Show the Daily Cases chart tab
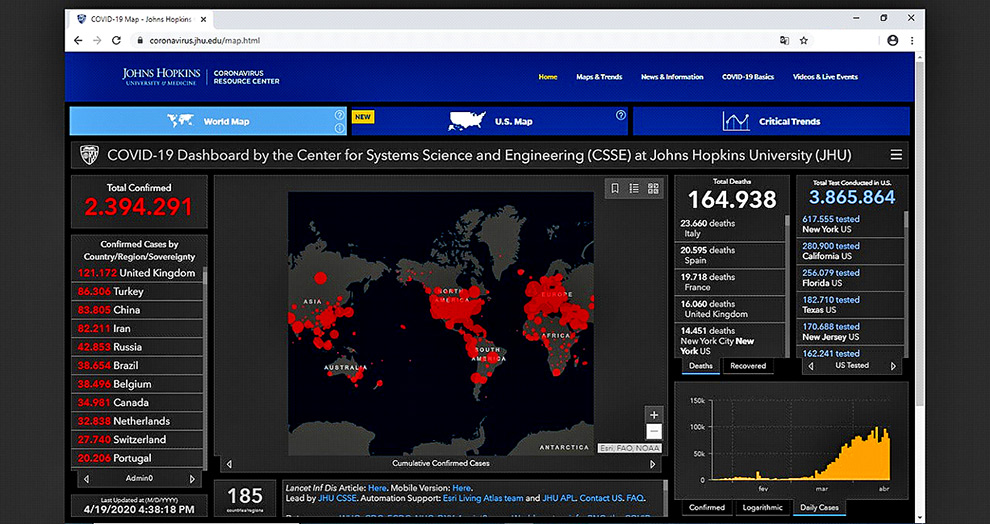Screen dimensions: 990x524 pos(820,508)
